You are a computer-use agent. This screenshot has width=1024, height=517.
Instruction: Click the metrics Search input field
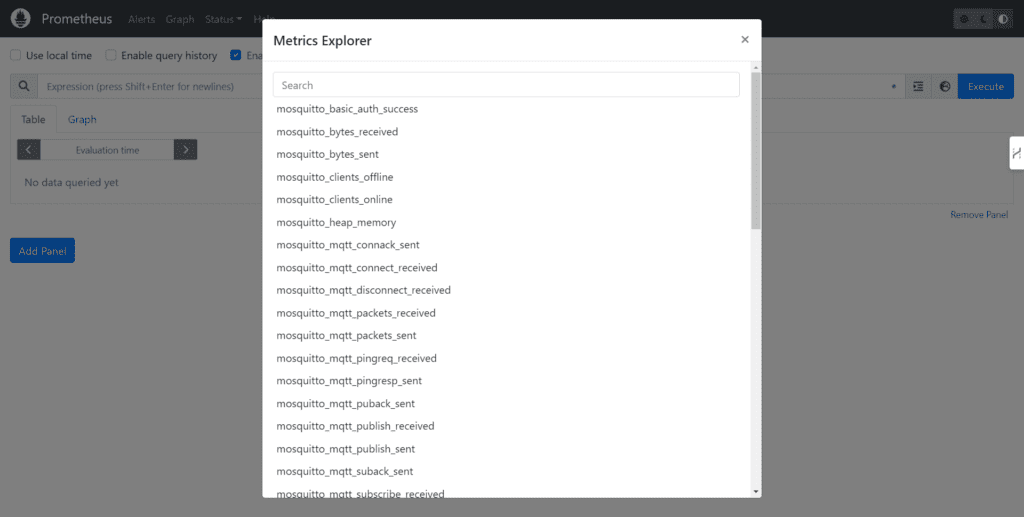pos(506,85)
